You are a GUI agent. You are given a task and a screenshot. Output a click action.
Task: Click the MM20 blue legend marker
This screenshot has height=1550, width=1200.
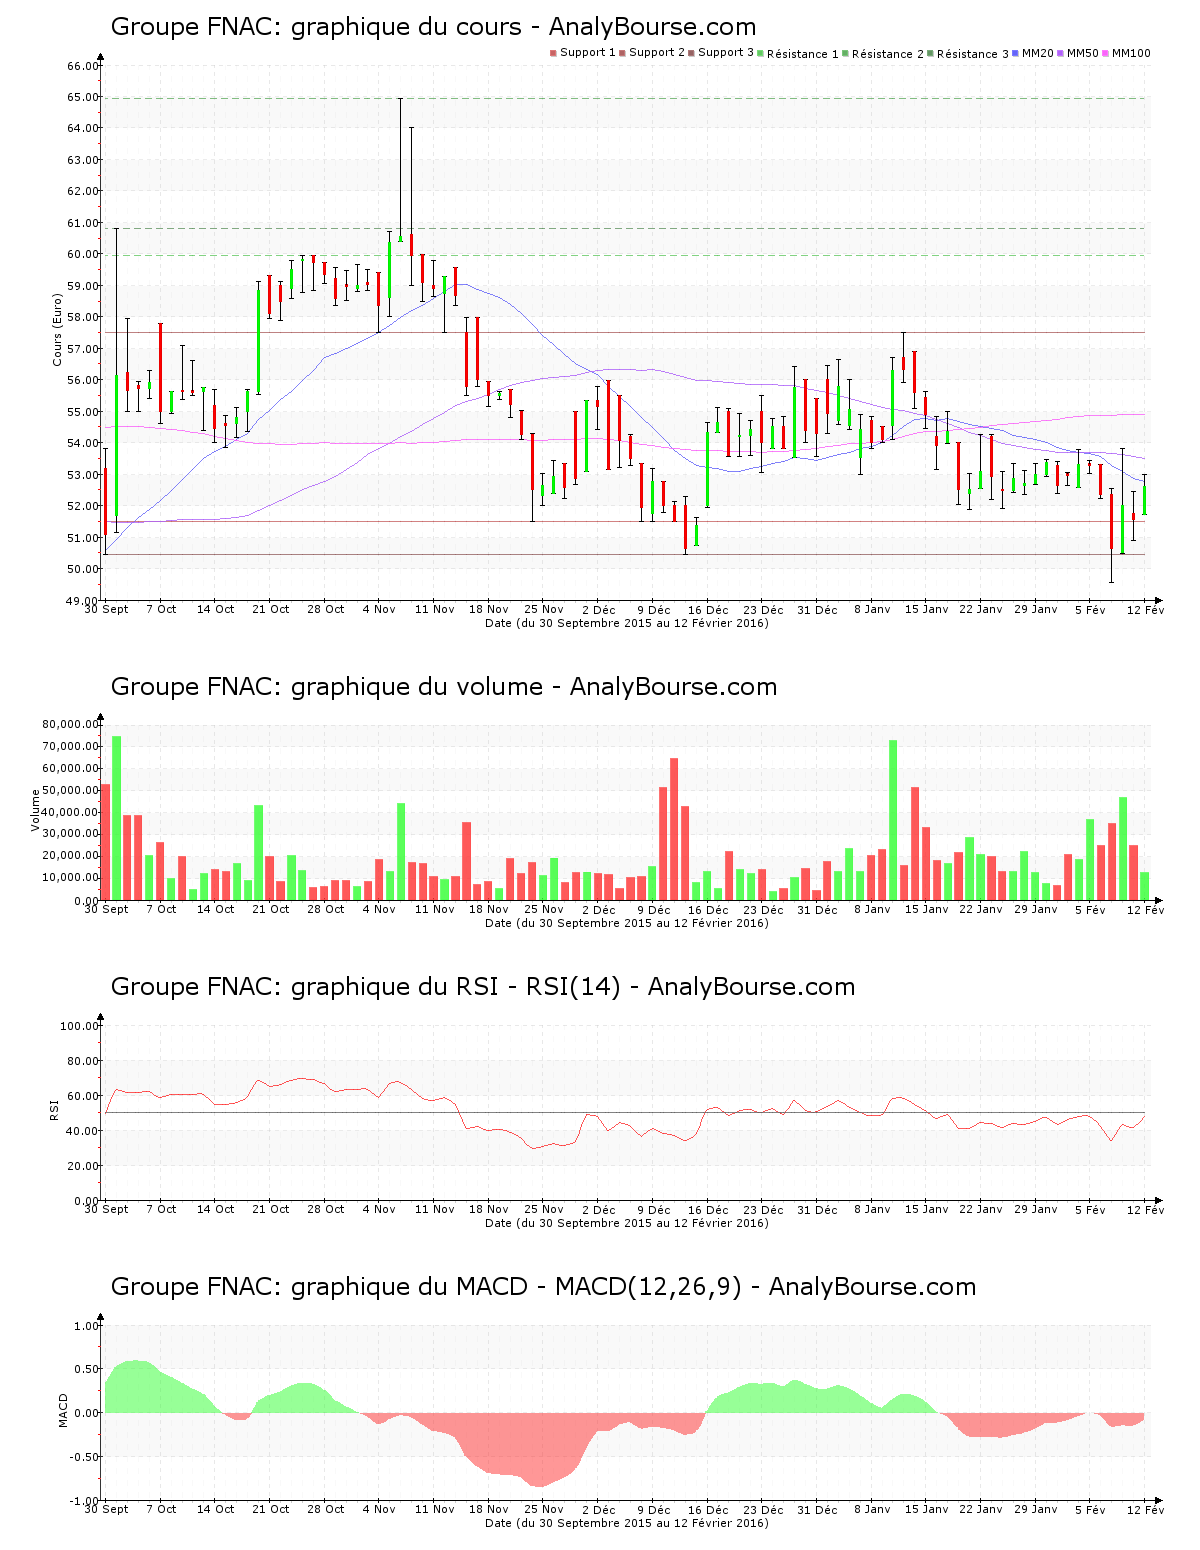click(1016, 53)
